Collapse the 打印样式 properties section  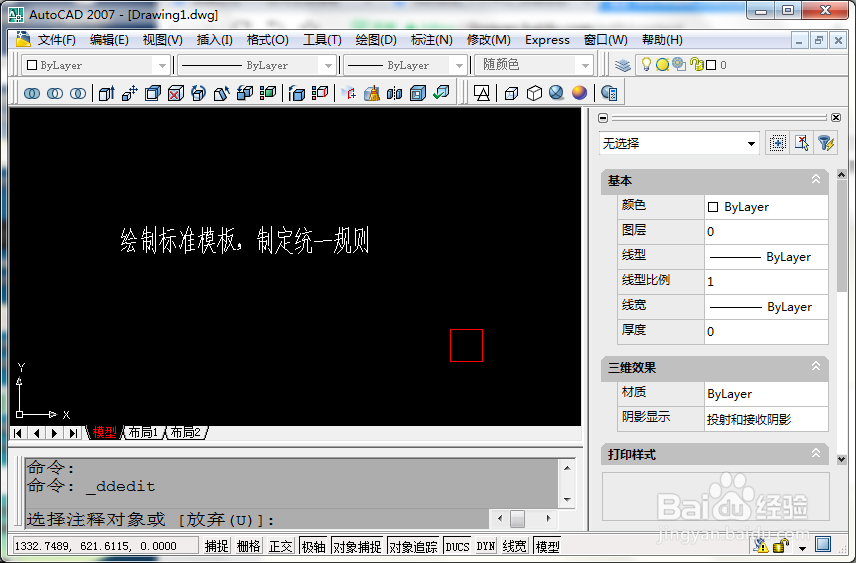coord(816,453)
